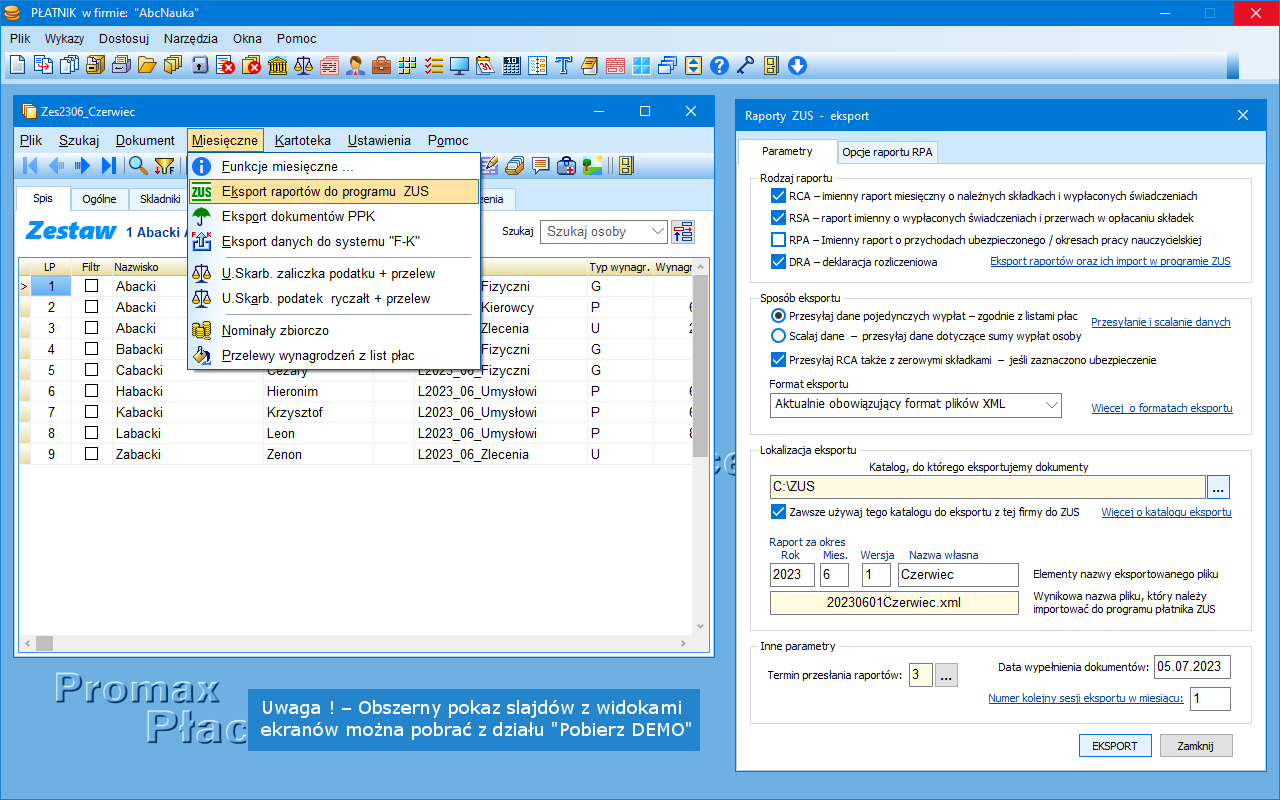Choose 'Przelewy wynagrodzeń z list płac' entry
Screen dimensions: 1280x800
tap(334, 355)
